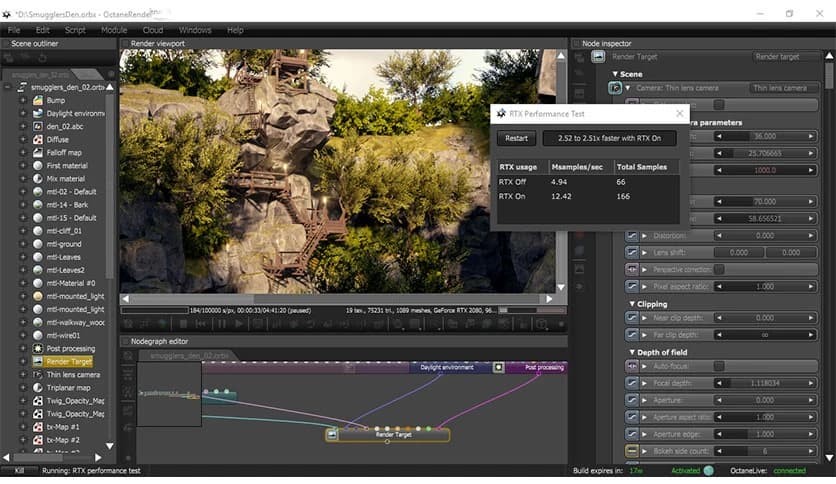Collapse the Scene section in Node inspector
836x484 pixels.
coord(615,74)
